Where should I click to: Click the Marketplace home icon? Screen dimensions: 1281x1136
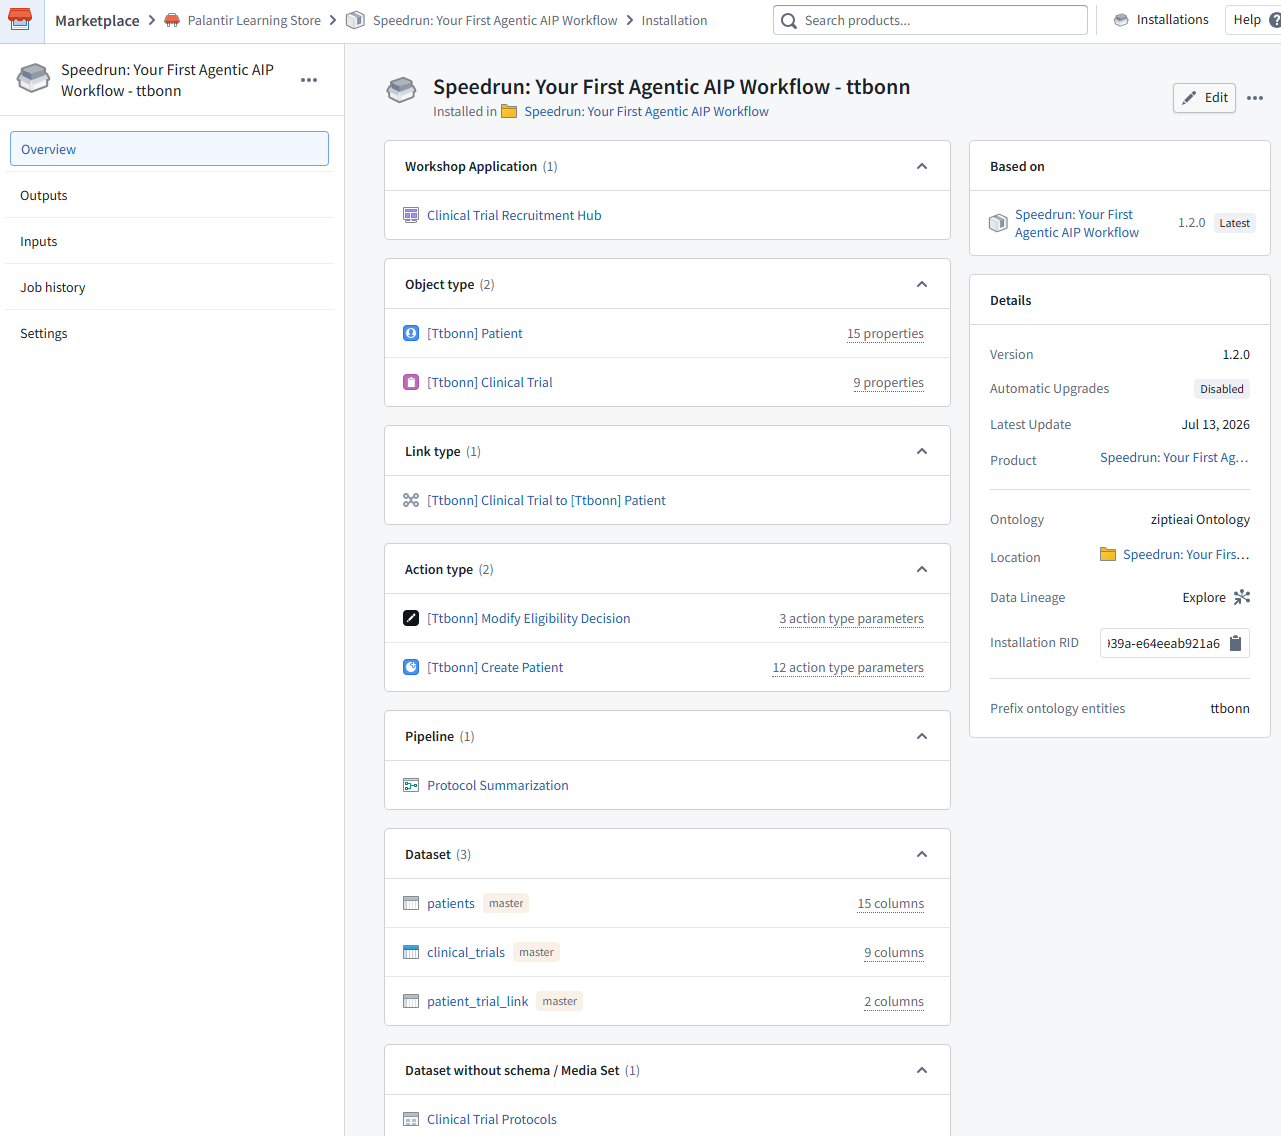coord(20,20)
